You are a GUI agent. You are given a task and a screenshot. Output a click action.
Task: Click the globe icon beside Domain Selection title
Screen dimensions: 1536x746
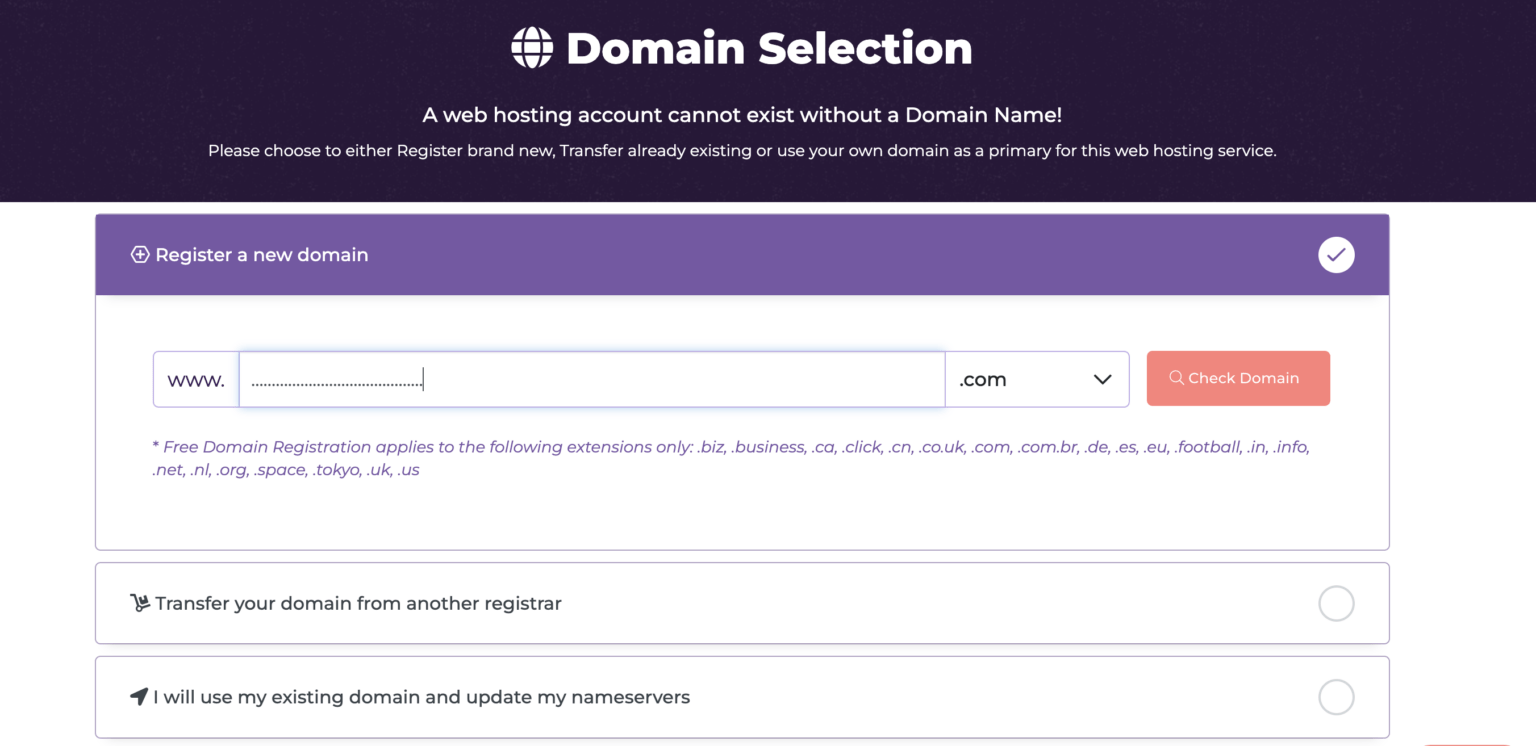point(531,46)
